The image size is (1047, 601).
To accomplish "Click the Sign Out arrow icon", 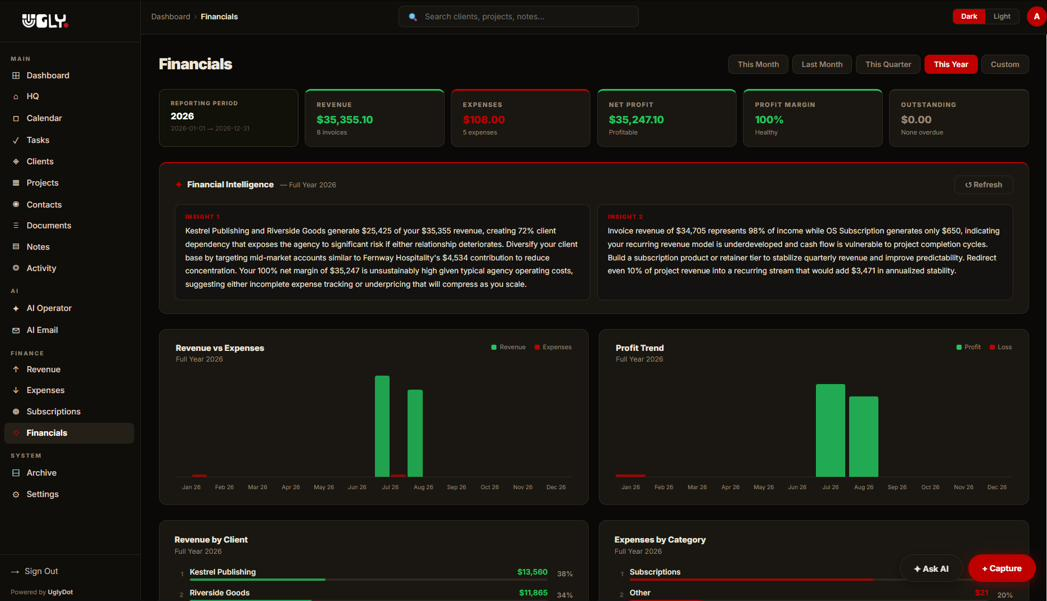I will (15, 572).
